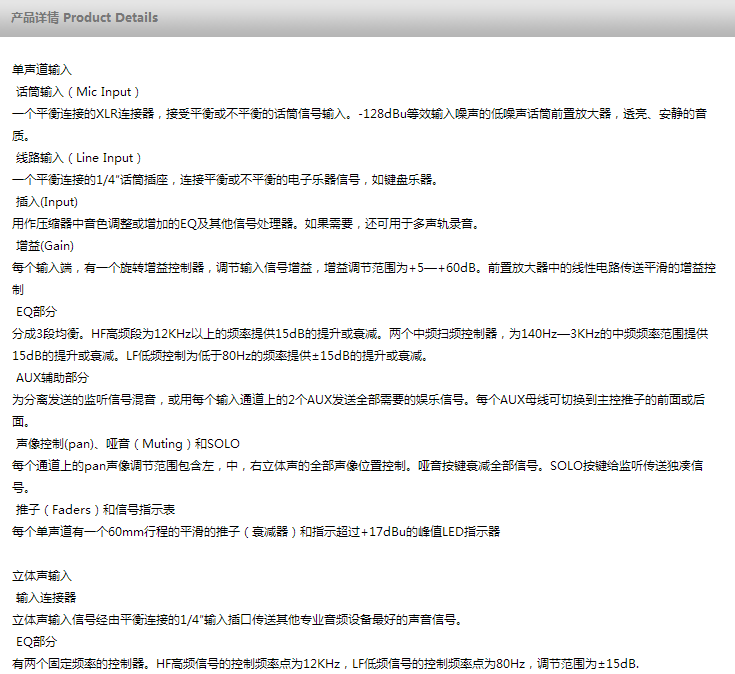Click the line mentioning LF低频控制为低于80Hz
735x674 pixels.
[x=220, y=356]
